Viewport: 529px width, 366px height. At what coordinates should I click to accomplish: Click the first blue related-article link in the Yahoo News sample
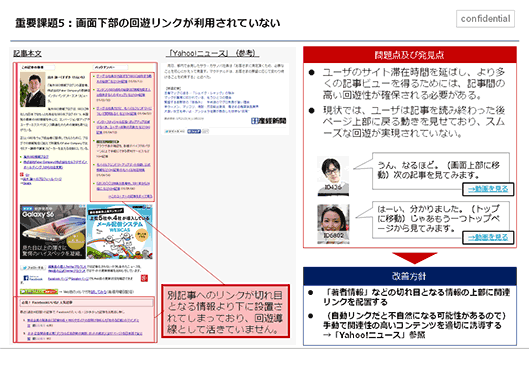coord(199,93)
